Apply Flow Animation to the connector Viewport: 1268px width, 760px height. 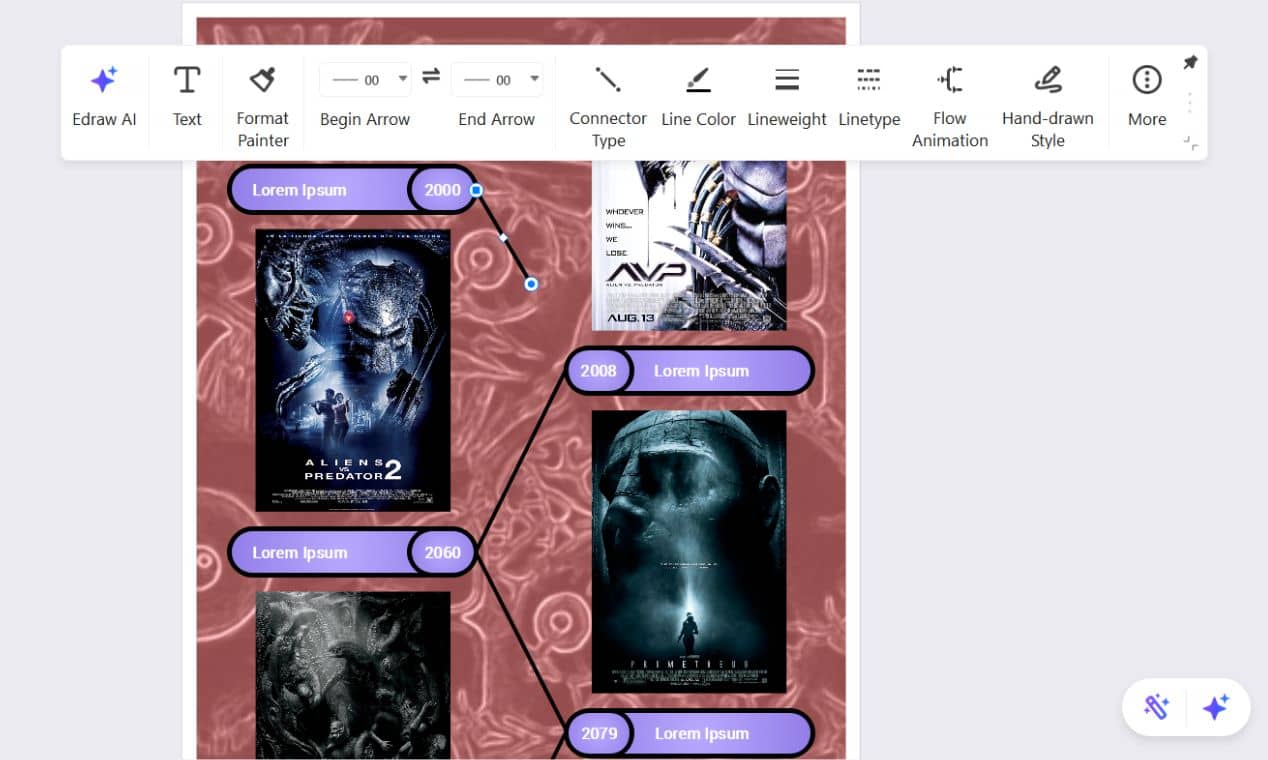(x=950, y=104)
